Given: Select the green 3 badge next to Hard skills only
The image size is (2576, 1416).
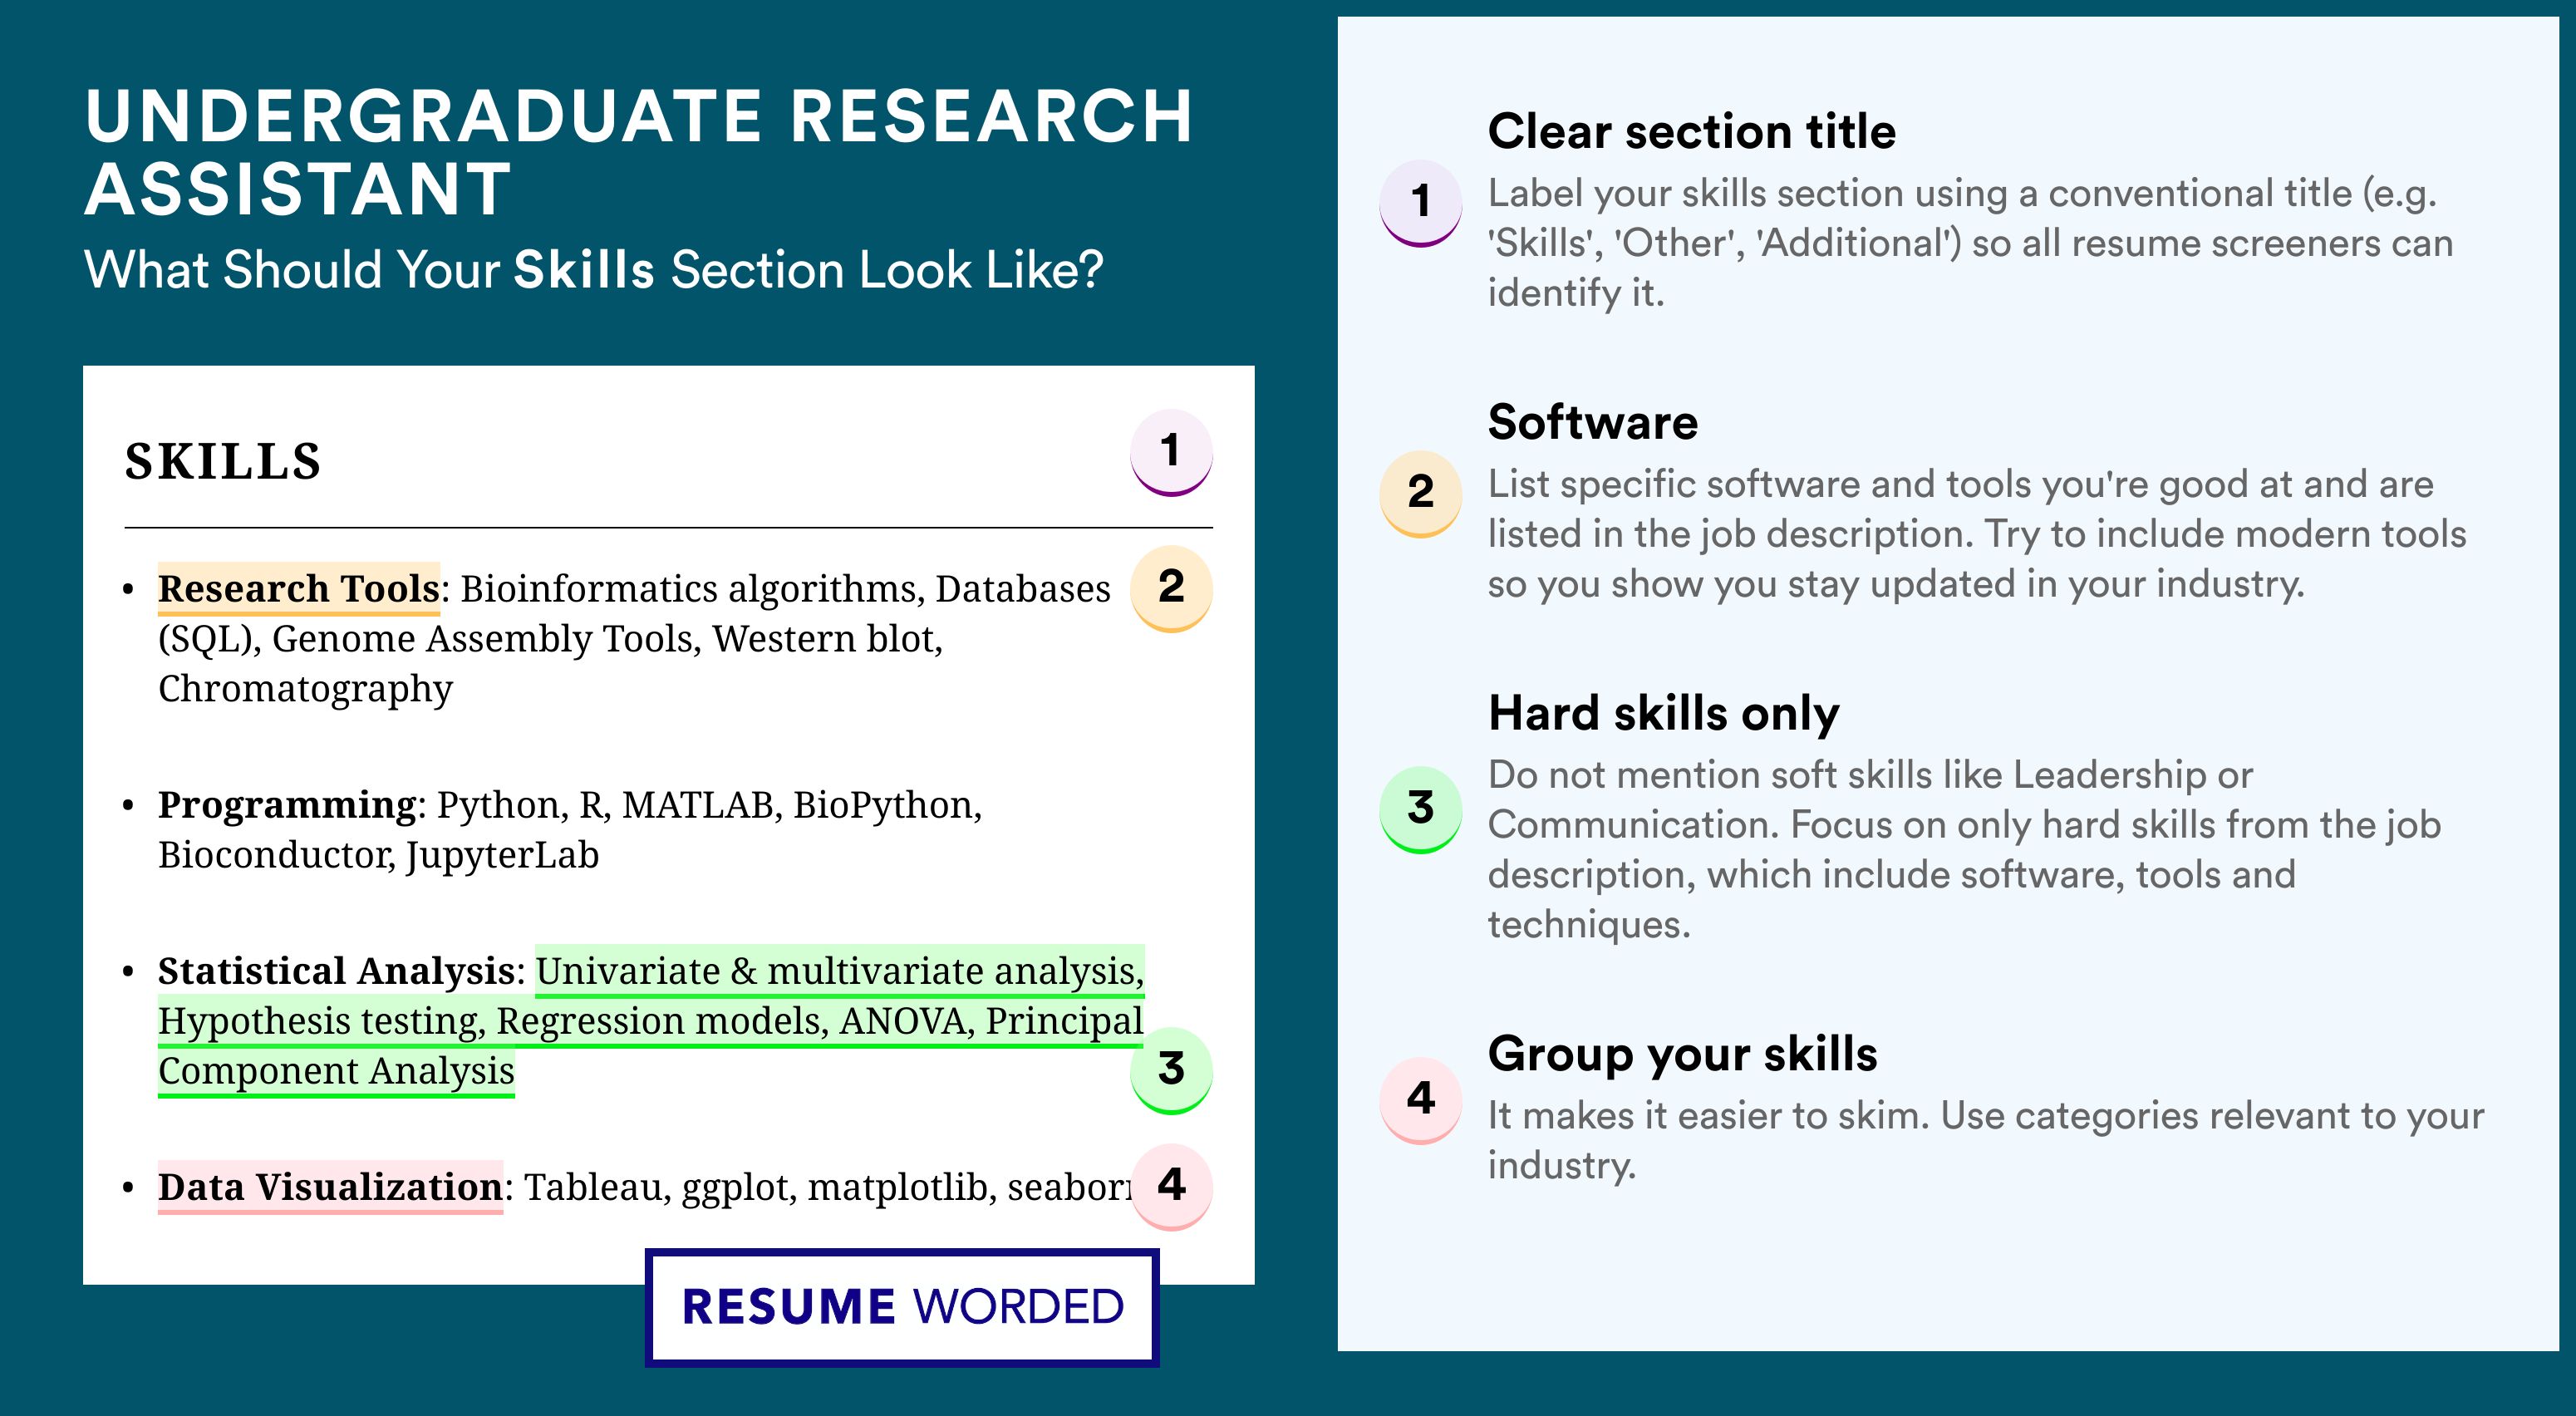Looking at the screenshot, I should (1421, 809).
